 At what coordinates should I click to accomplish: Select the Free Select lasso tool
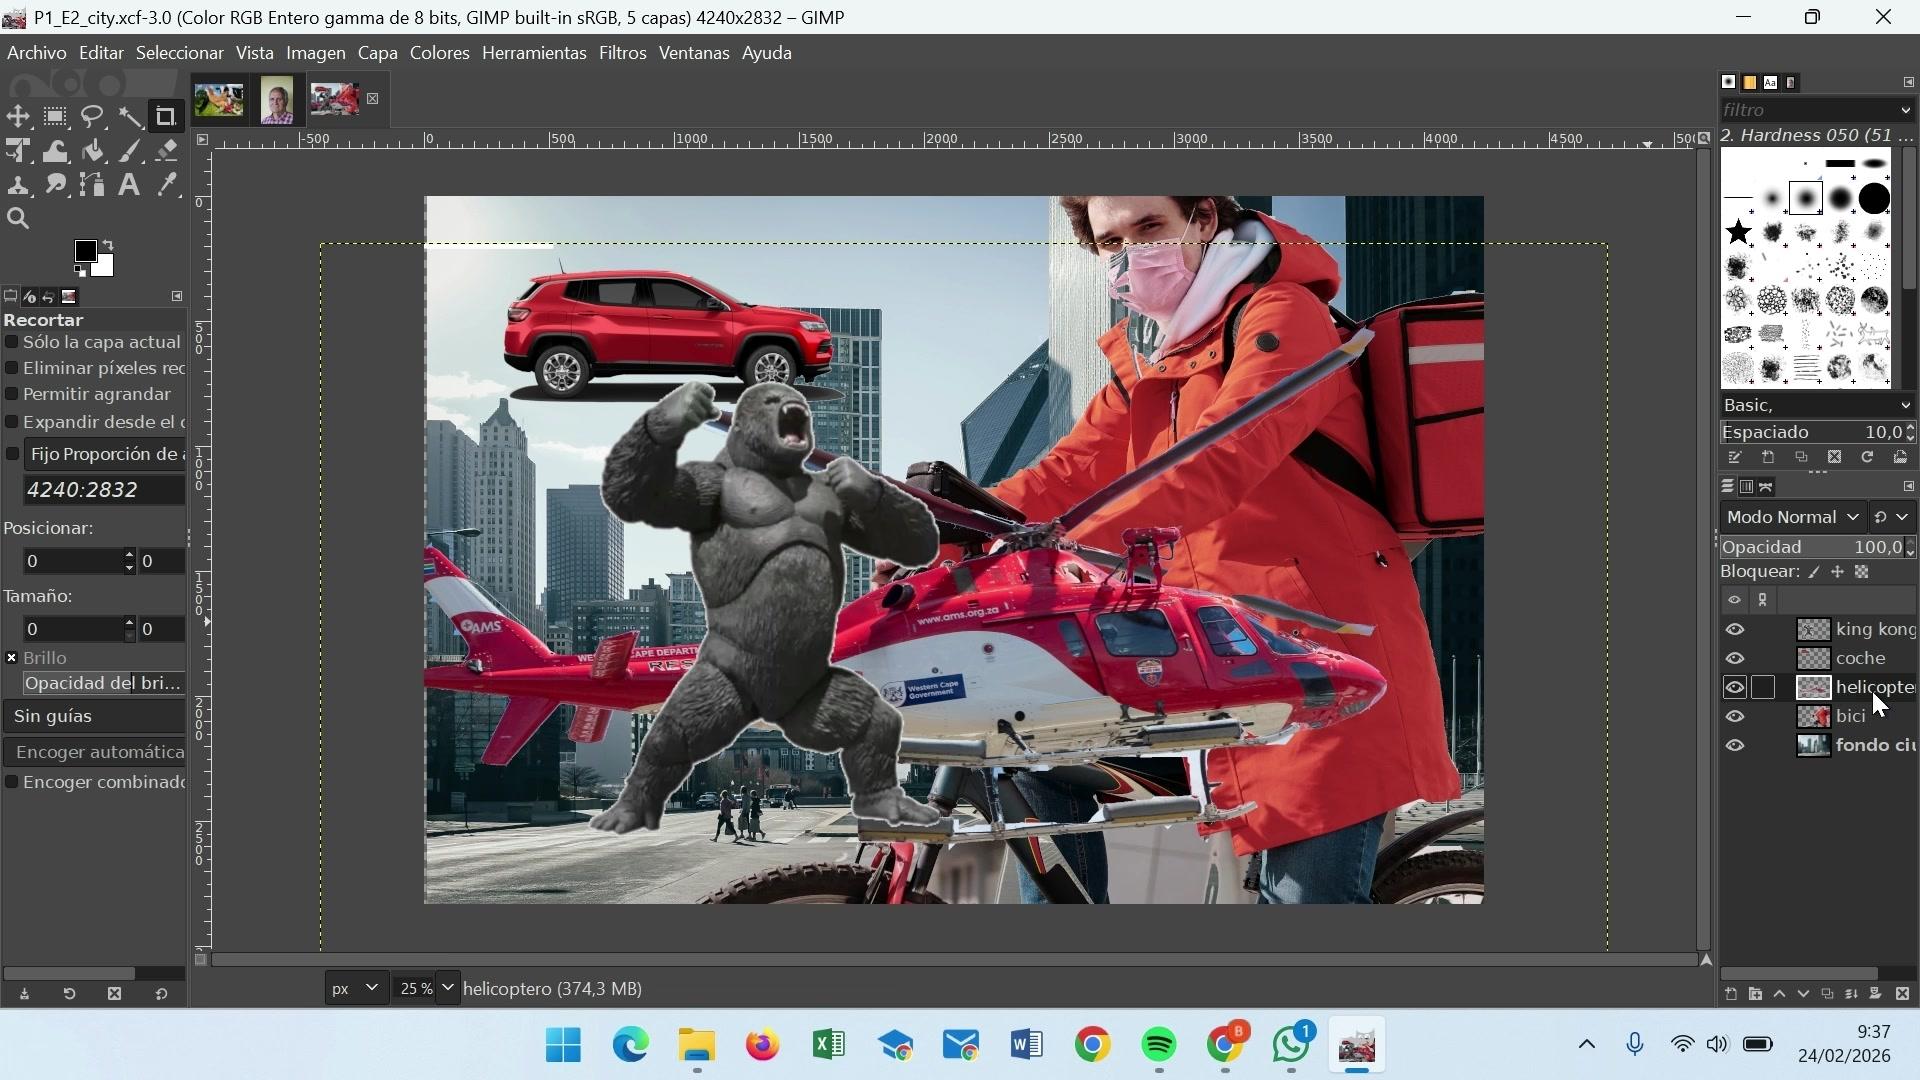point(93,117)
